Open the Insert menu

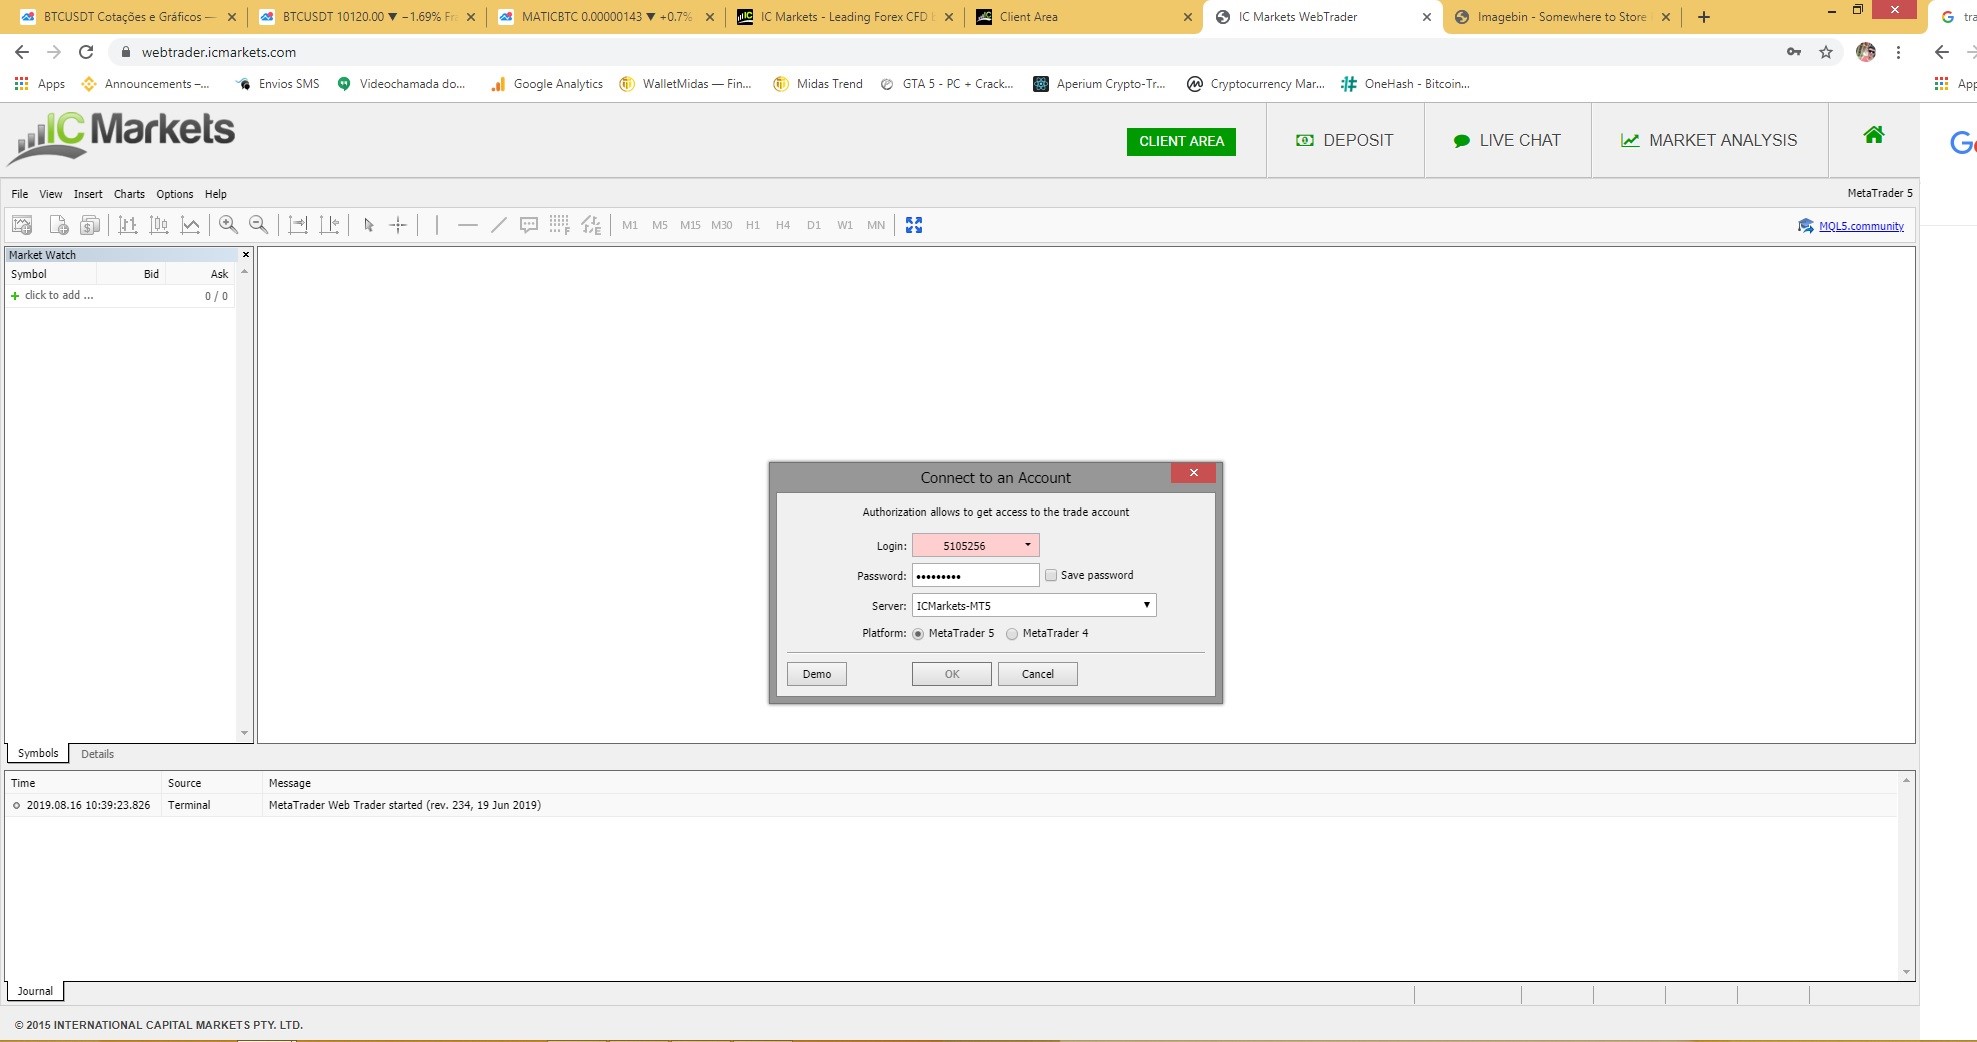pyautogui.click(x=88, y=194)
